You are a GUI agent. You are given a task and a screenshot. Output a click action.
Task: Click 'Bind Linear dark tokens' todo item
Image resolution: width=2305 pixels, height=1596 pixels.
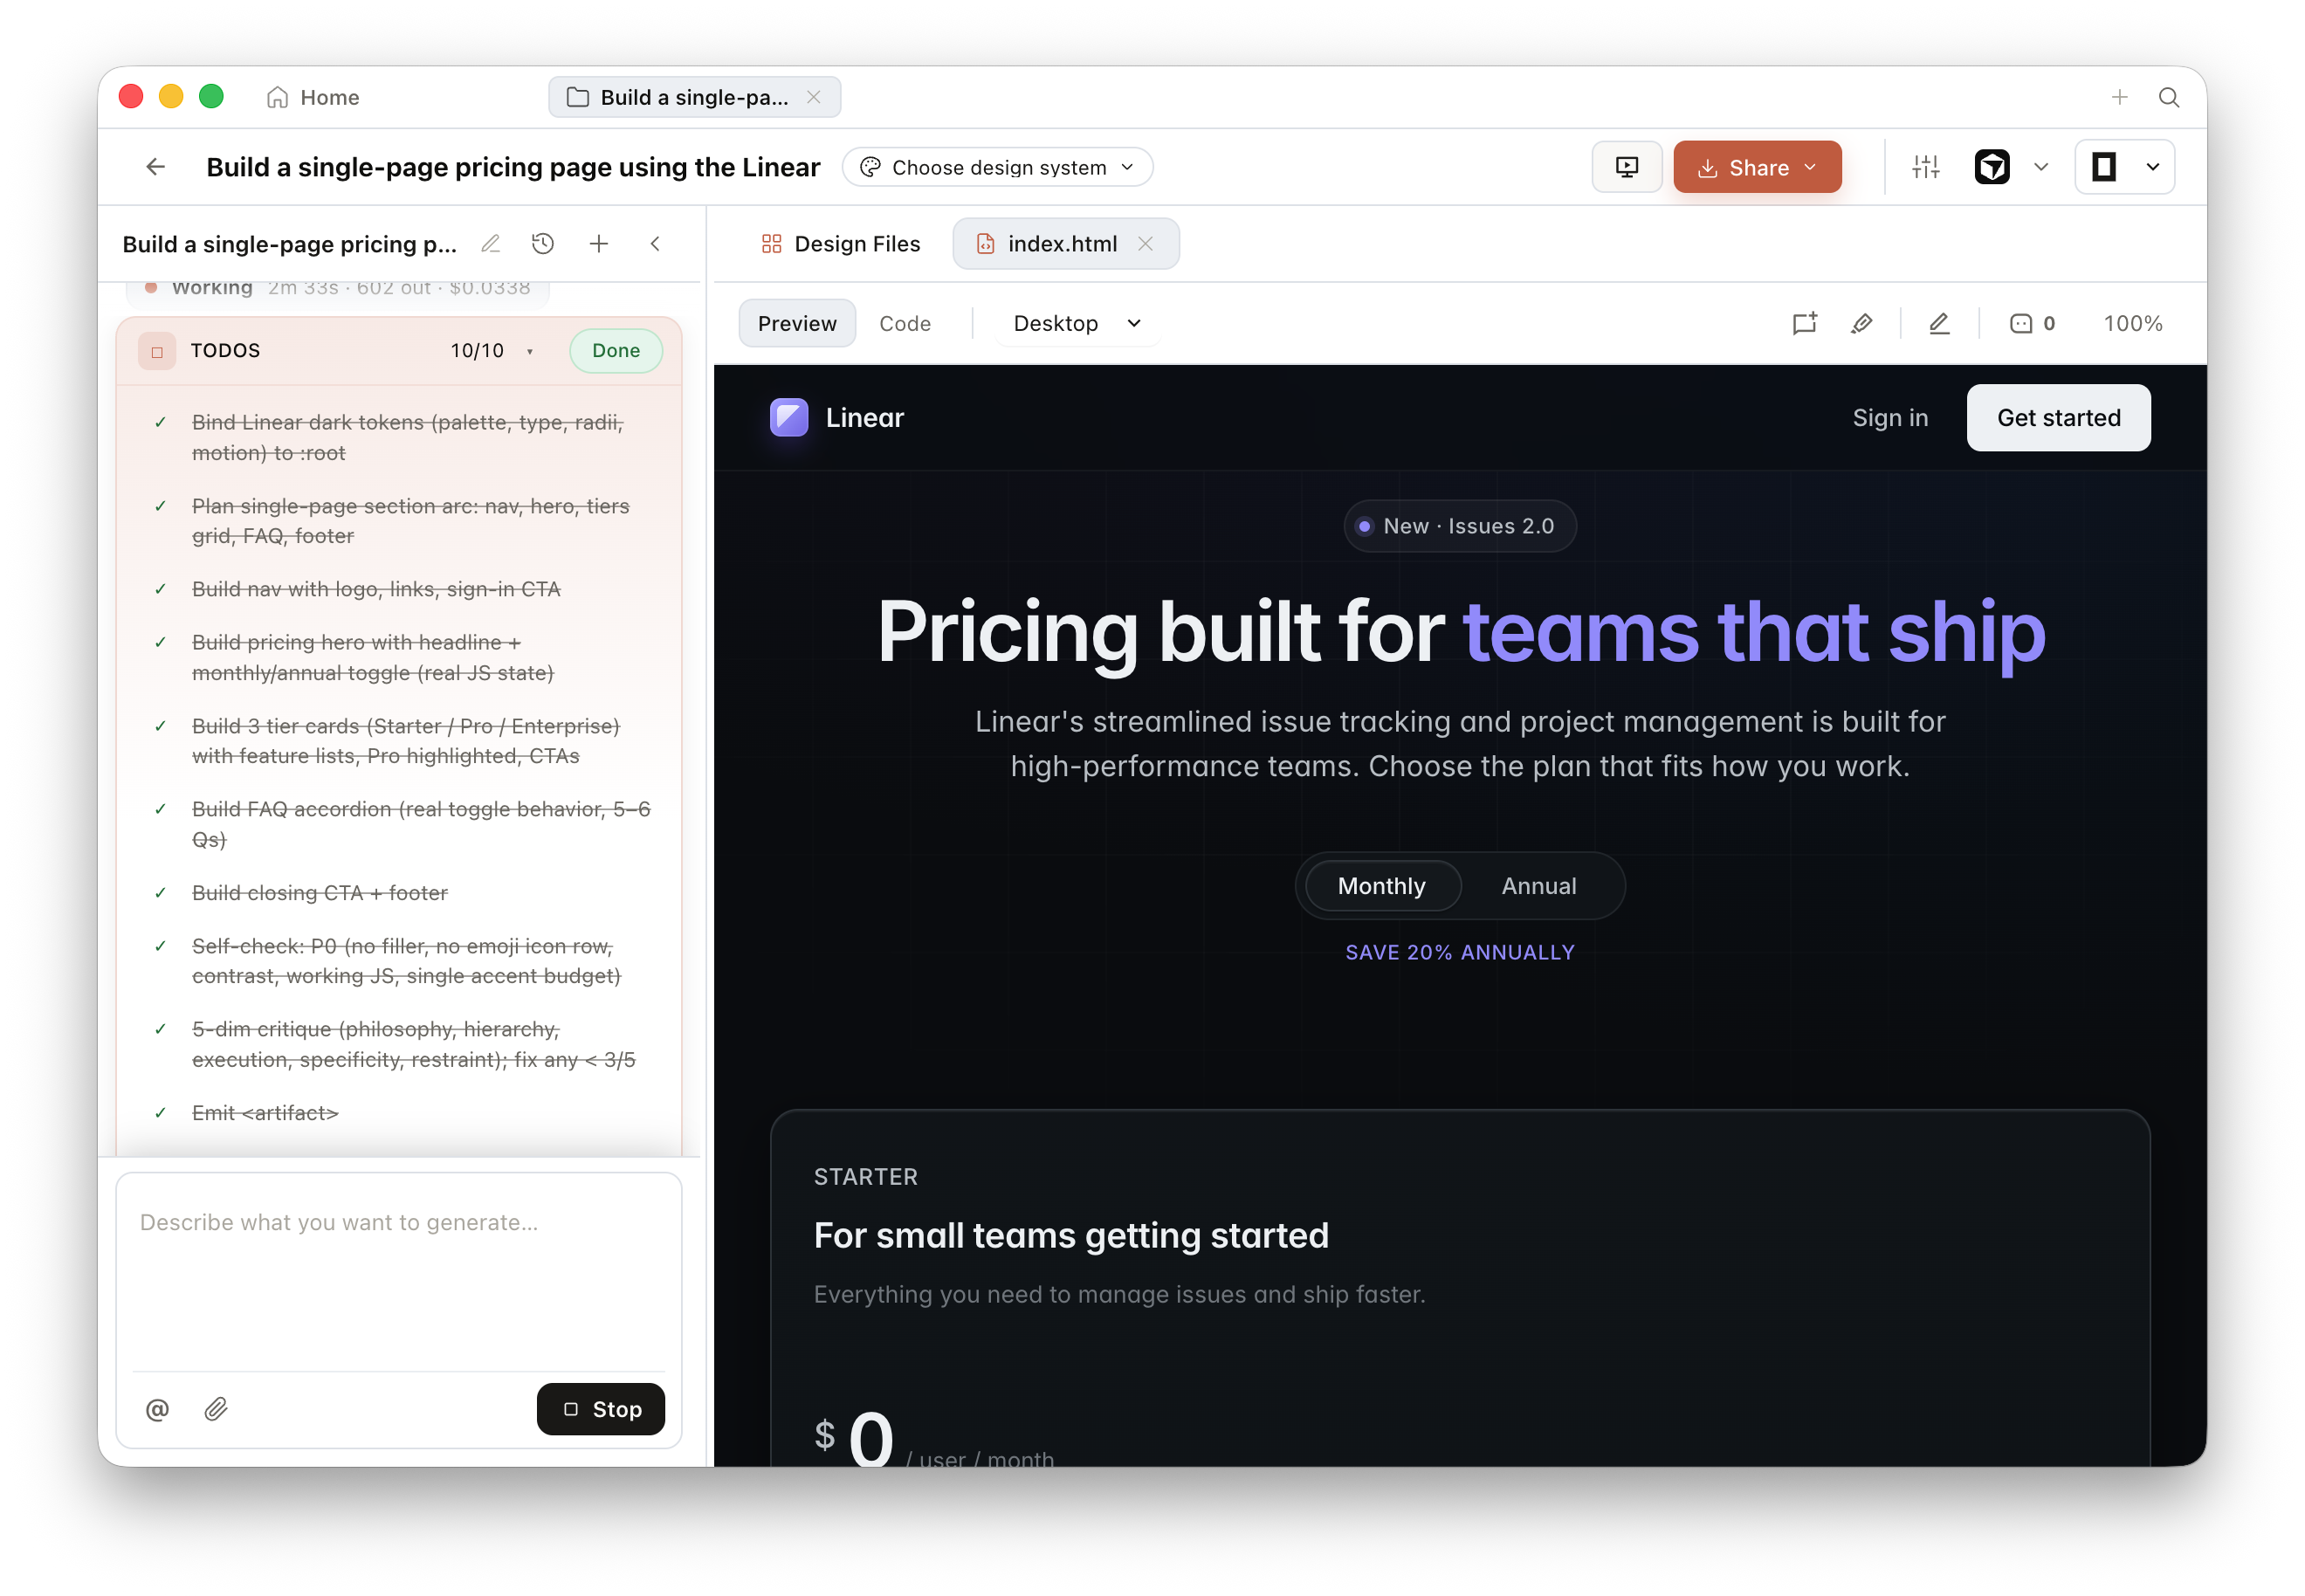coord(408,437)
